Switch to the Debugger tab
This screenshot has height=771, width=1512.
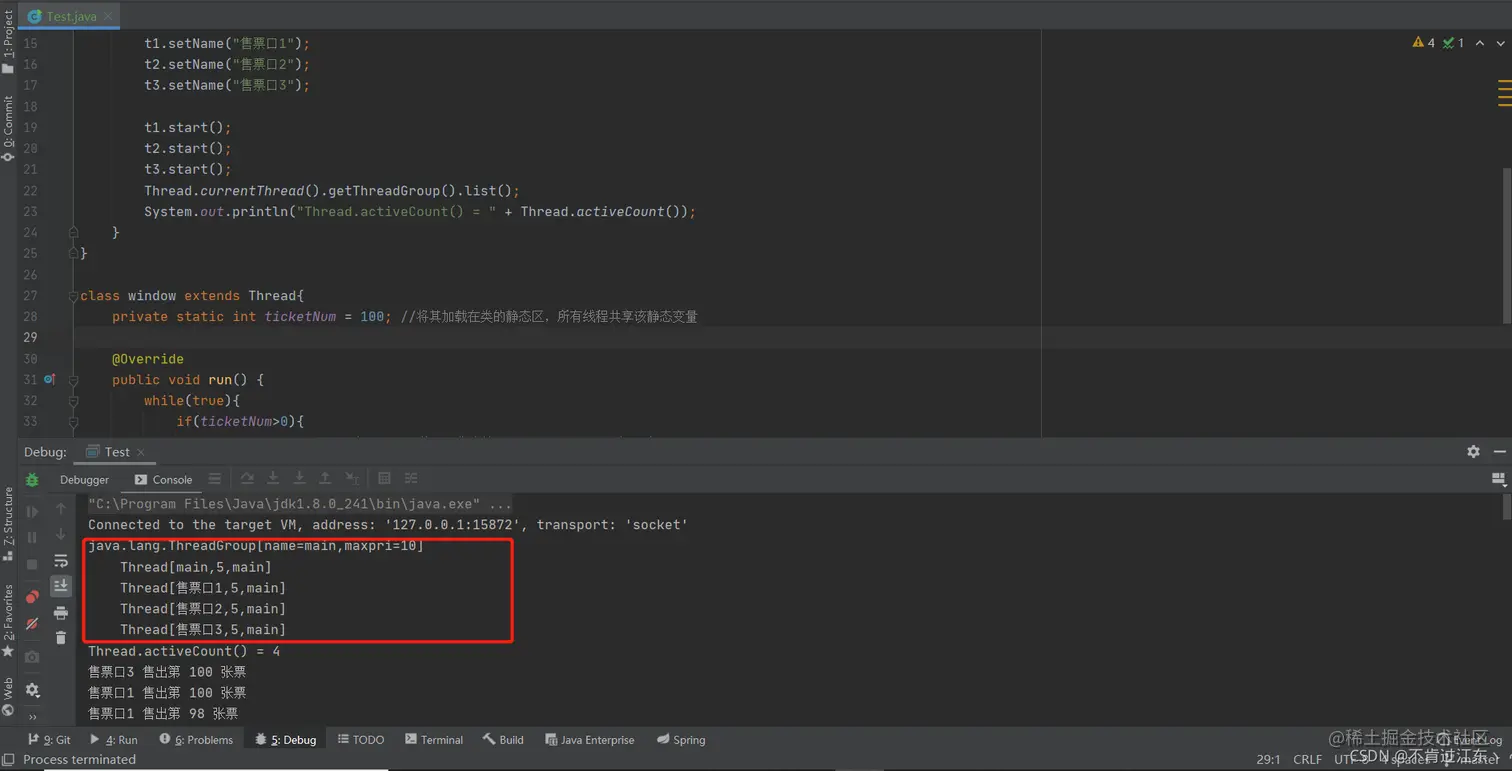pyautogui.click(x=84, y=480)
